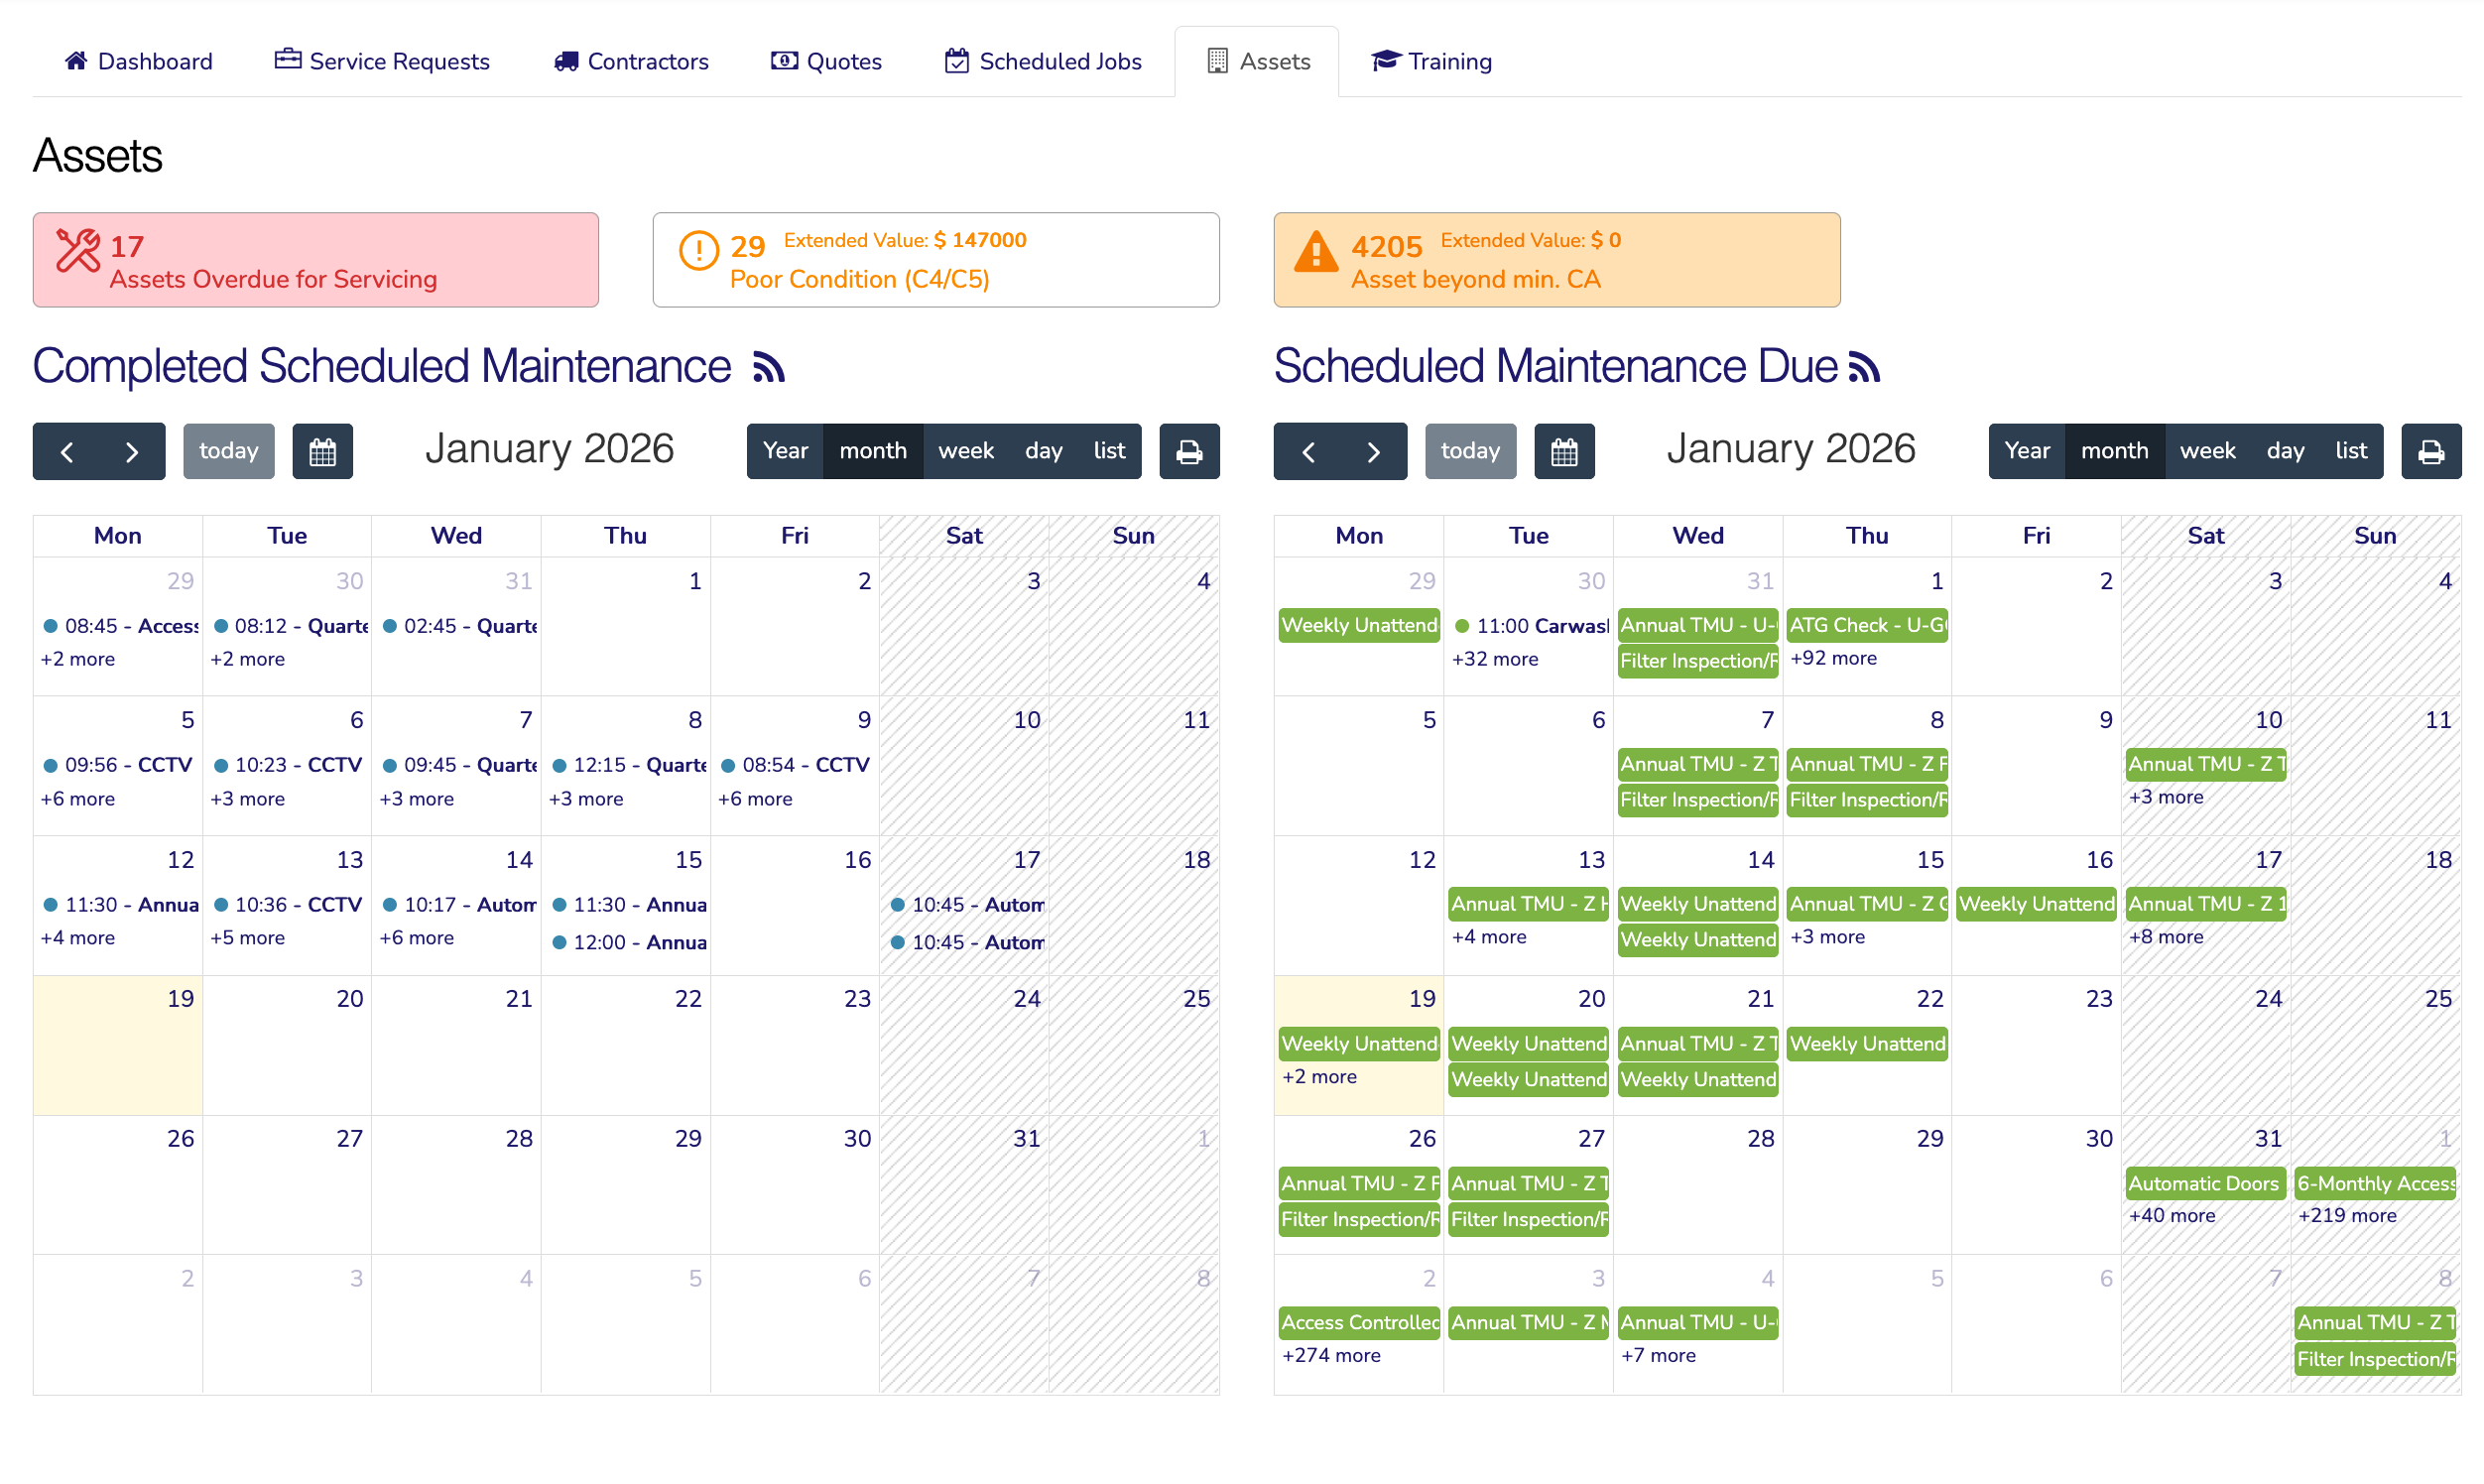The height and width of the screenshot is (1484, 2484).
Task: Select Year view on the left calendar
Action: pyautogui.click(x=785, y=451)
